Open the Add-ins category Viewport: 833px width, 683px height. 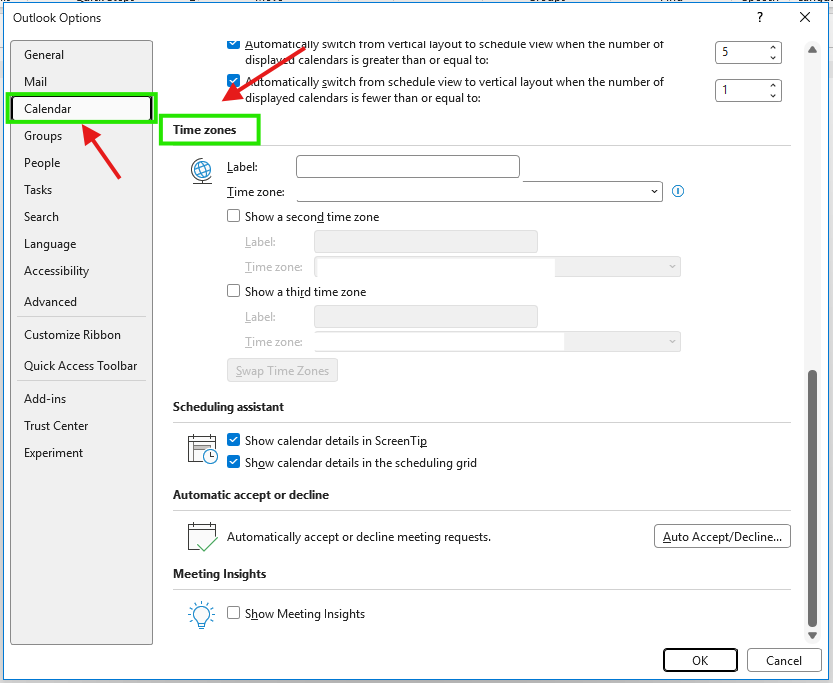click(81, 399)
